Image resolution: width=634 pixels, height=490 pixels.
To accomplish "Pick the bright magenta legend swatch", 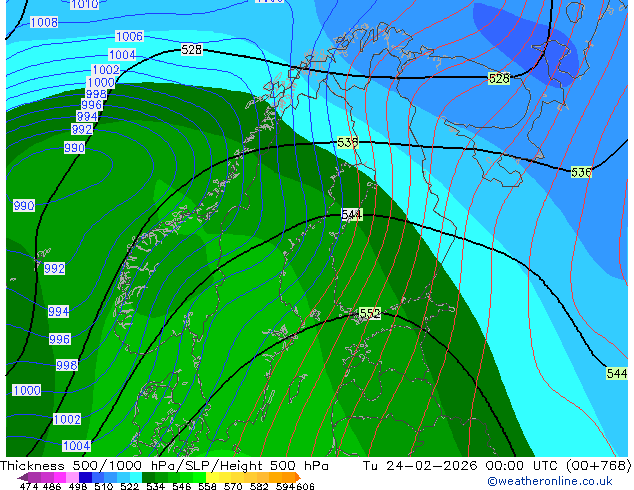I will [60, 477].
